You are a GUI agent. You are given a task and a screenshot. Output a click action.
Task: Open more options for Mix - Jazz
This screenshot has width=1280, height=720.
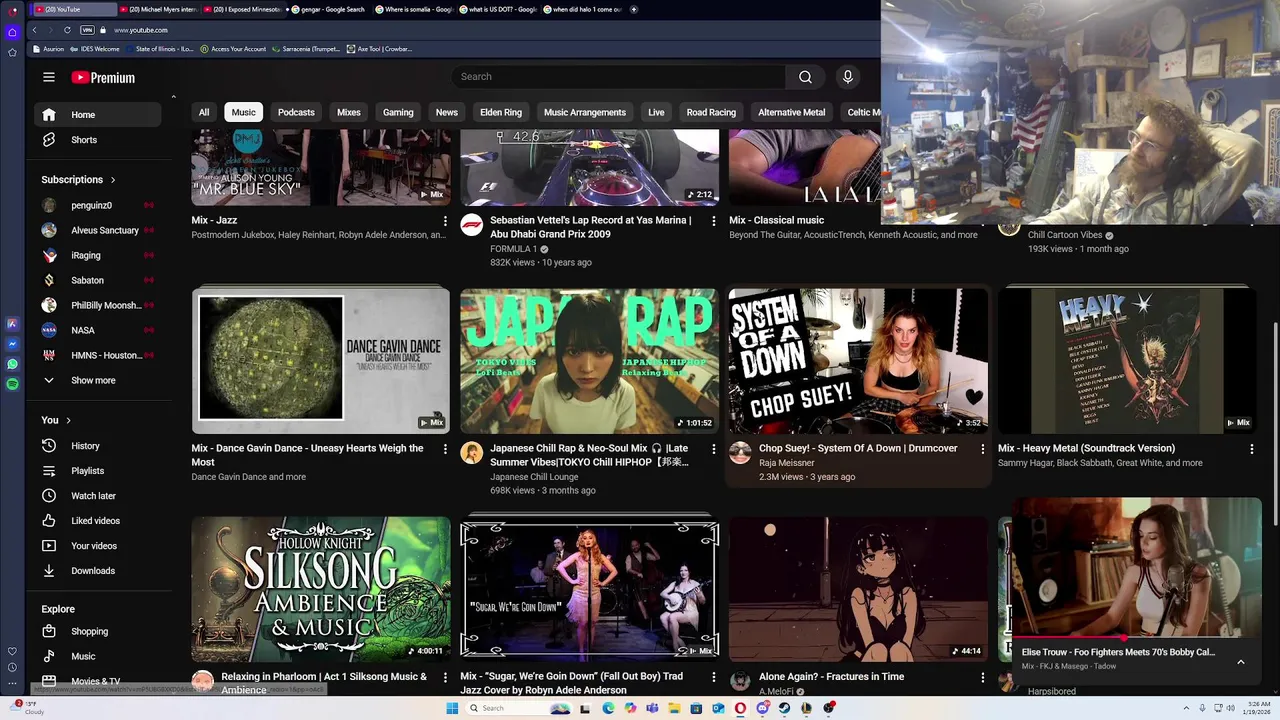click(446, 221)
